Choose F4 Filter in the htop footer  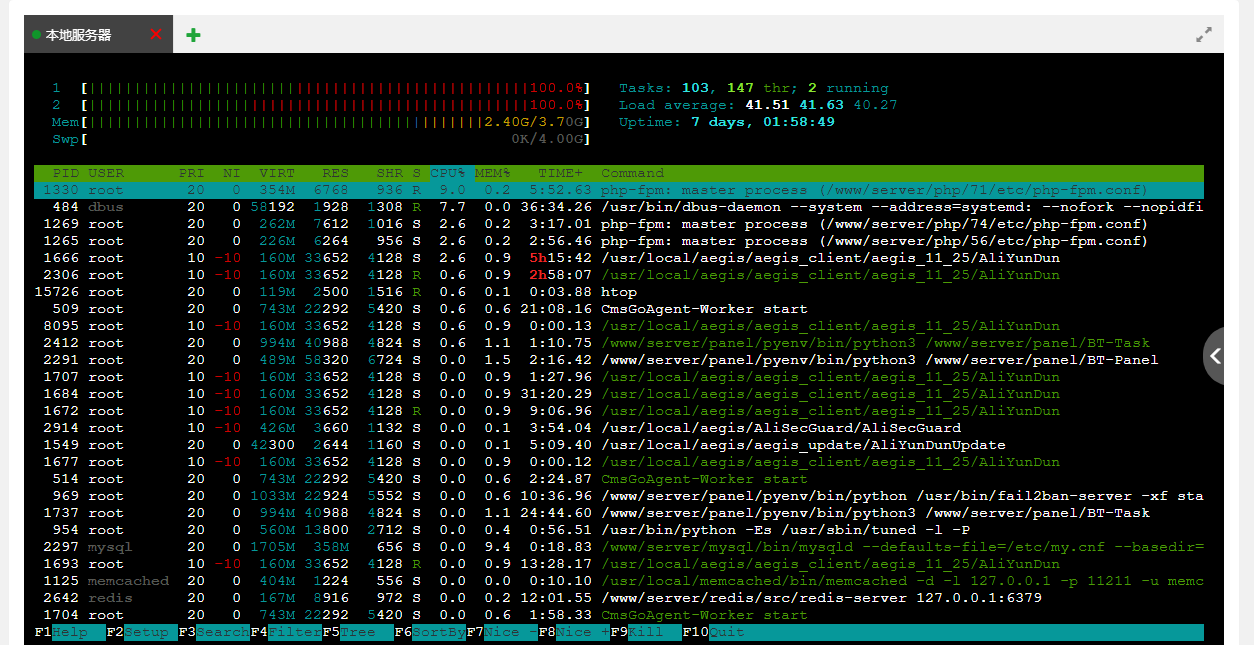click(285, 632)
